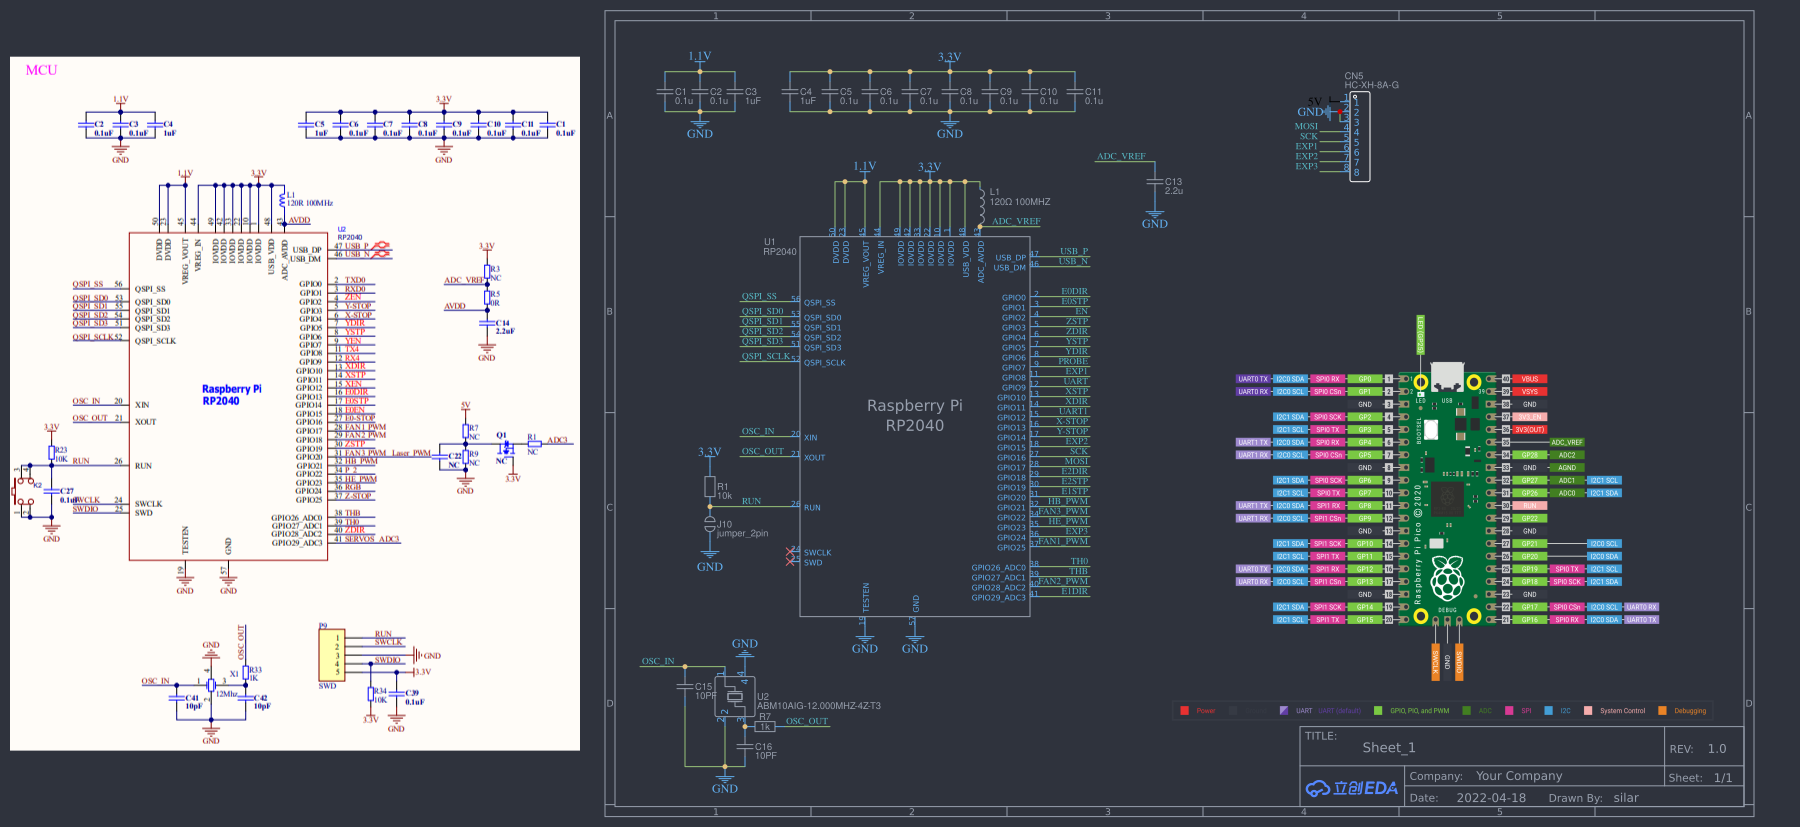Select the CN5 HC-XH-8A-G connector symbol
Screen dimensions: 1800x827
1359,136
